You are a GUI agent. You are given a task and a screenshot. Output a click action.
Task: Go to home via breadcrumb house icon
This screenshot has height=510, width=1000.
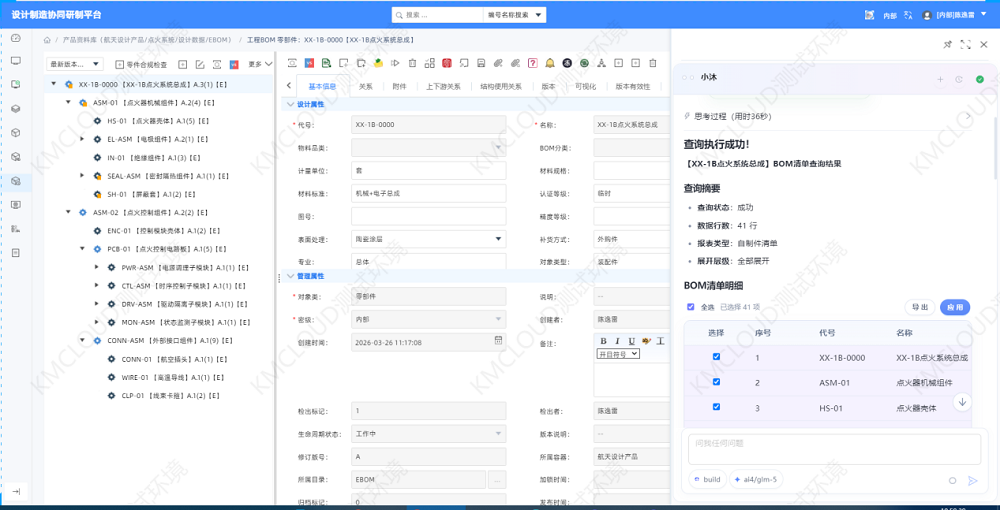point(47,40)
